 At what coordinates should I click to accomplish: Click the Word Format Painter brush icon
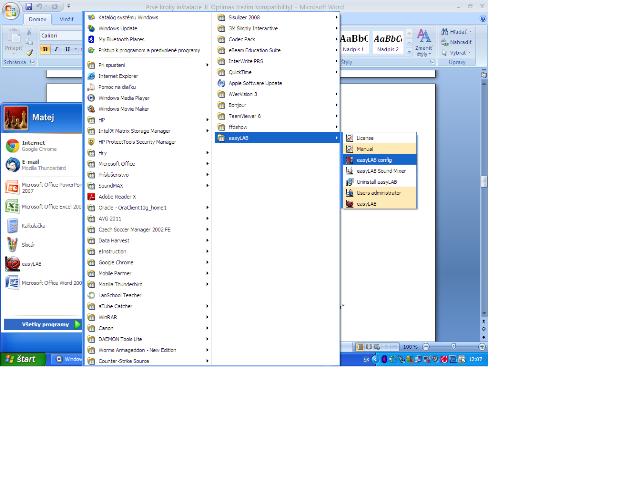(x=30, y=53)
